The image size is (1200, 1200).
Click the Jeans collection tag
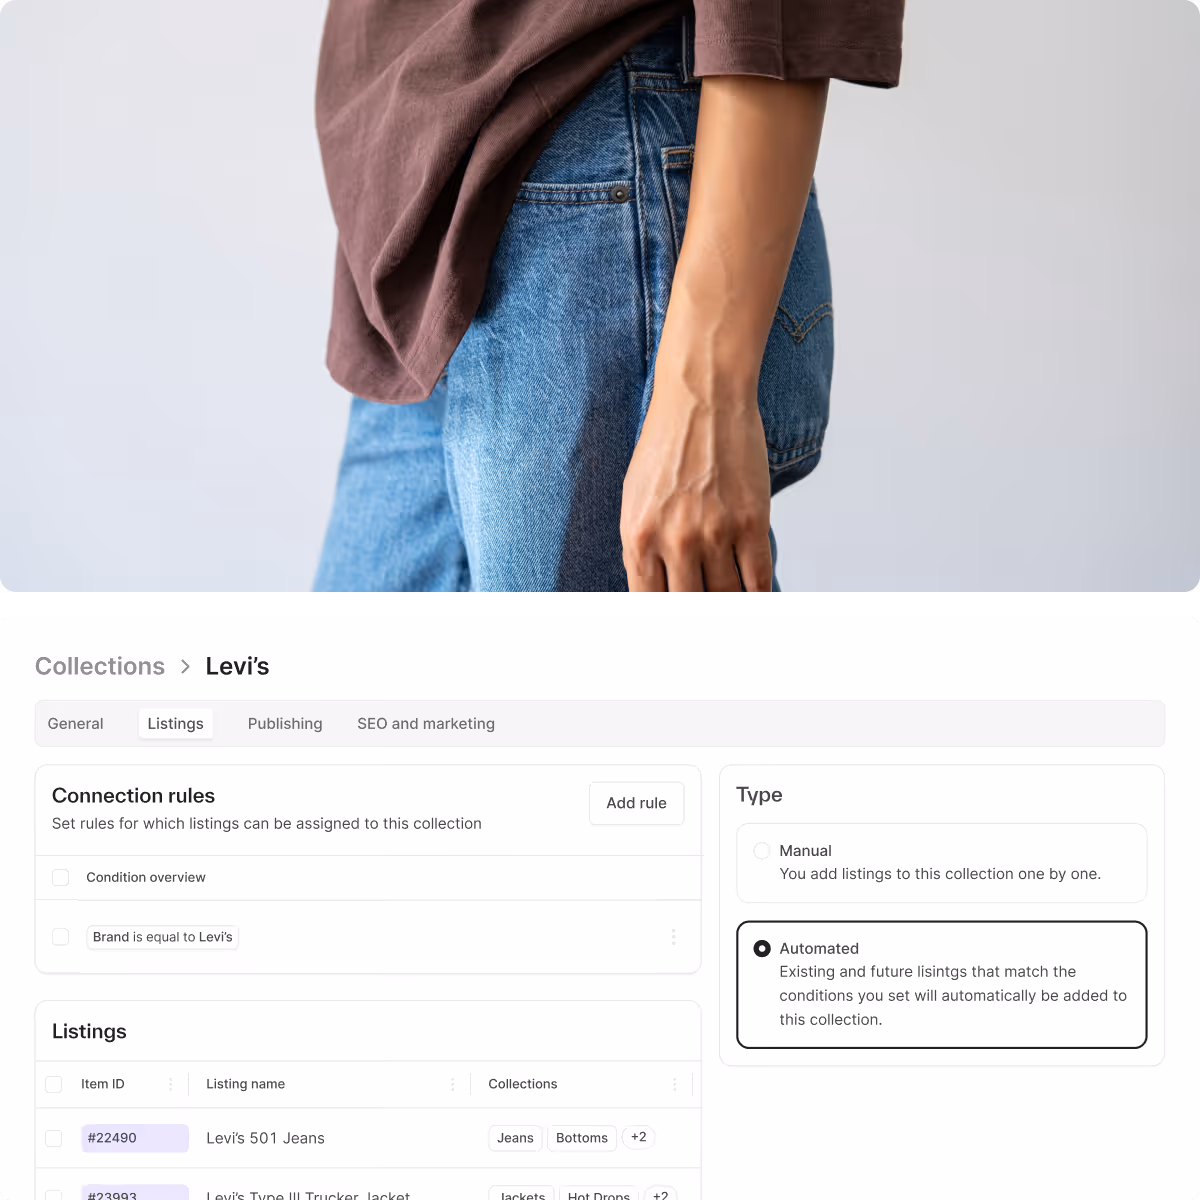(515, 1138)
